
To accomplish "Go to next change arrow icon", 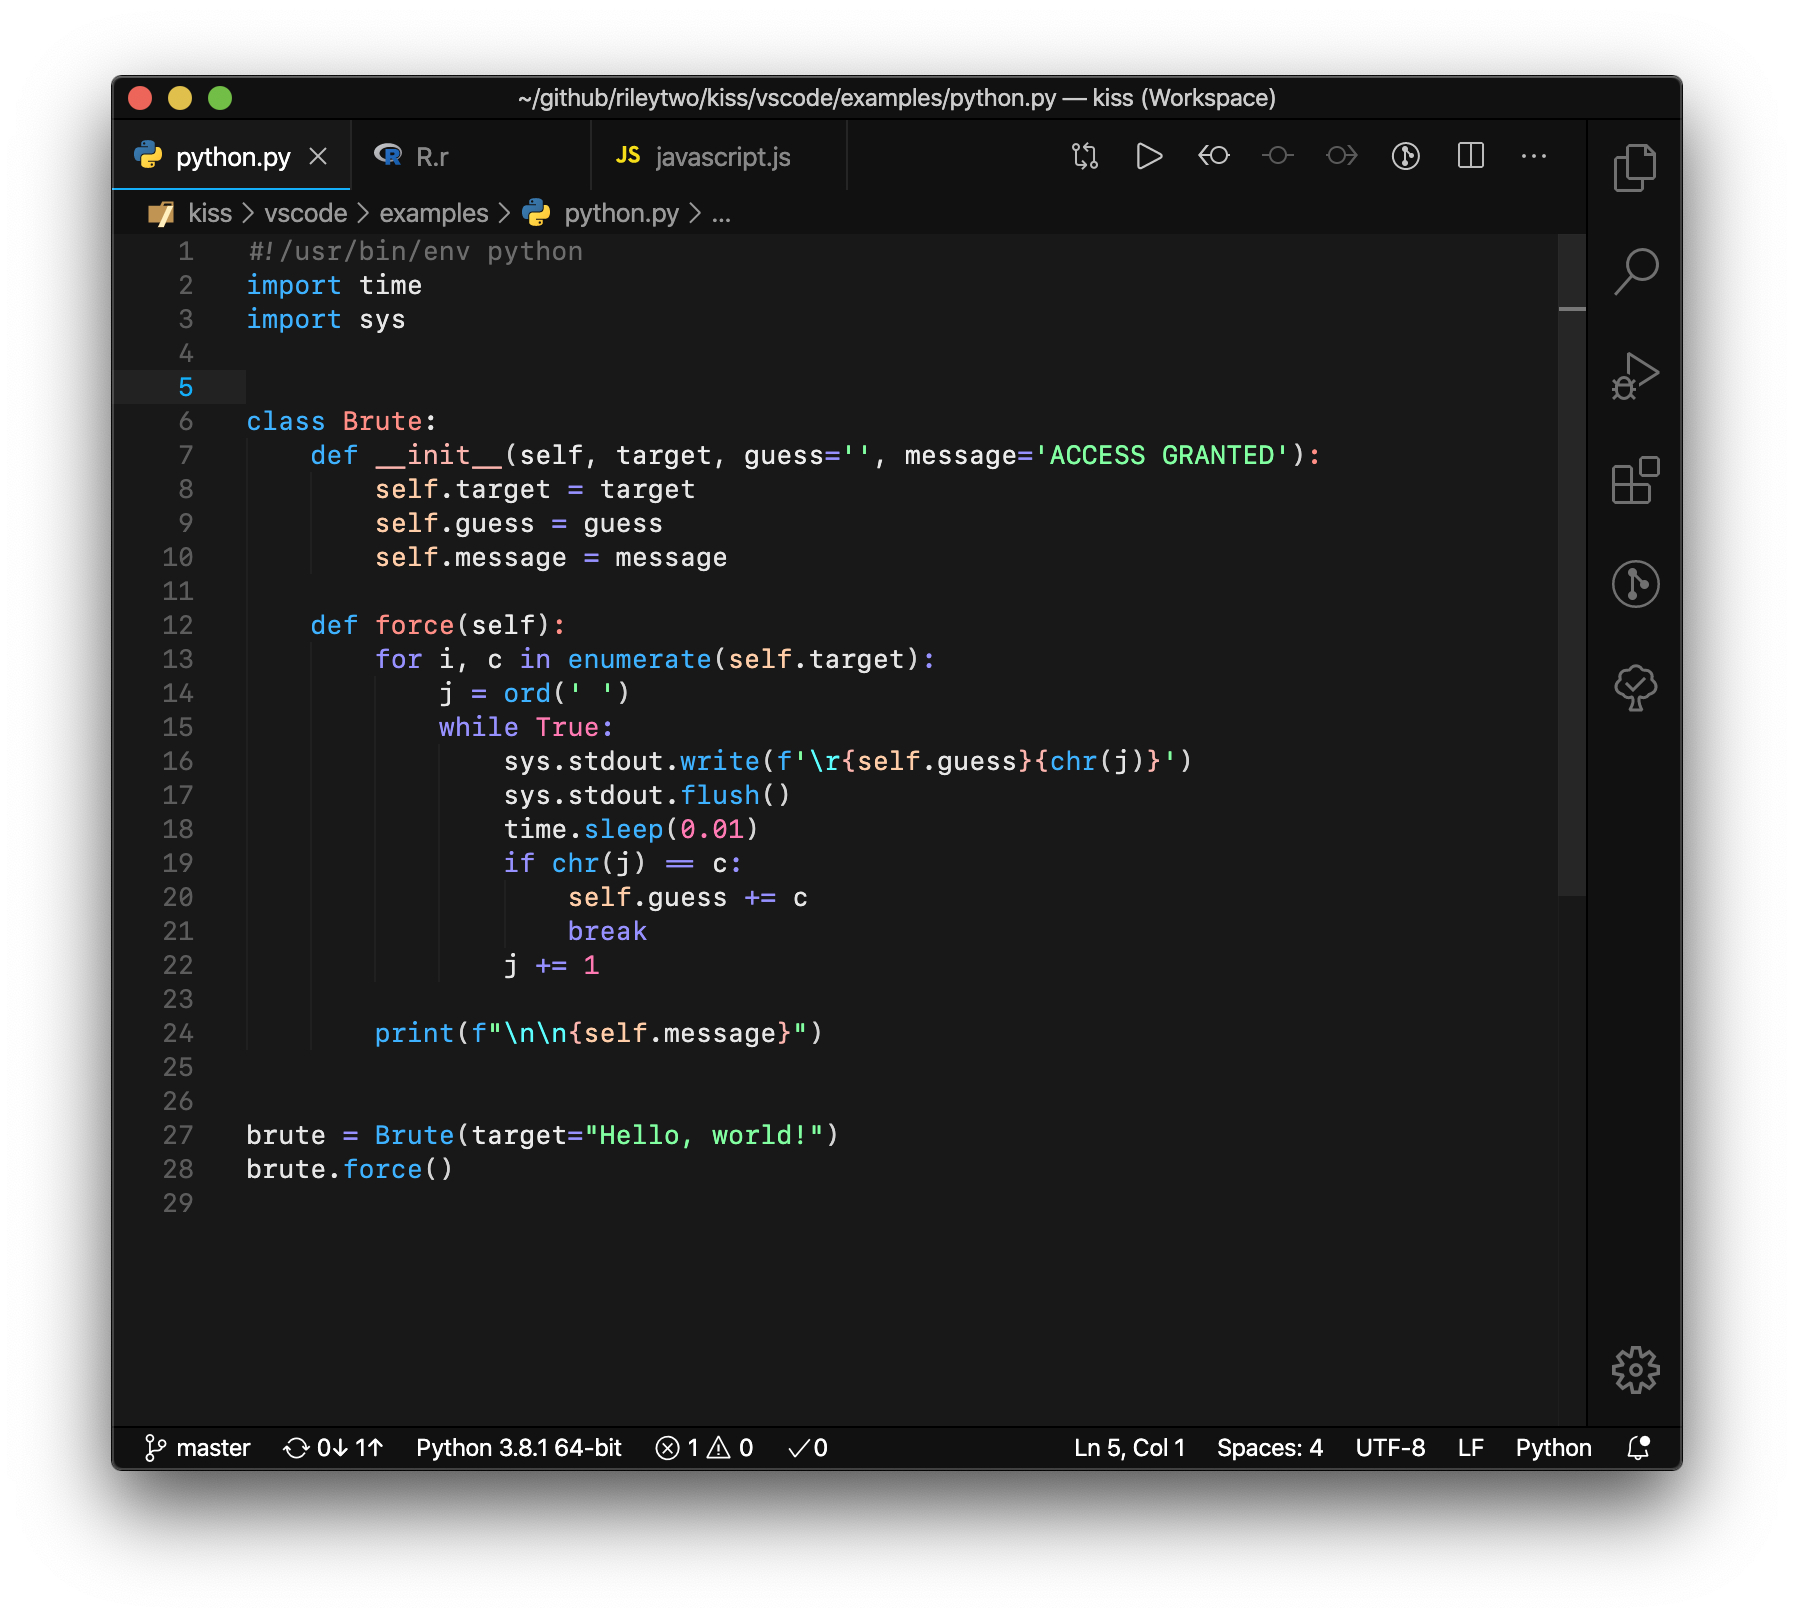I will coord(1341,156).
